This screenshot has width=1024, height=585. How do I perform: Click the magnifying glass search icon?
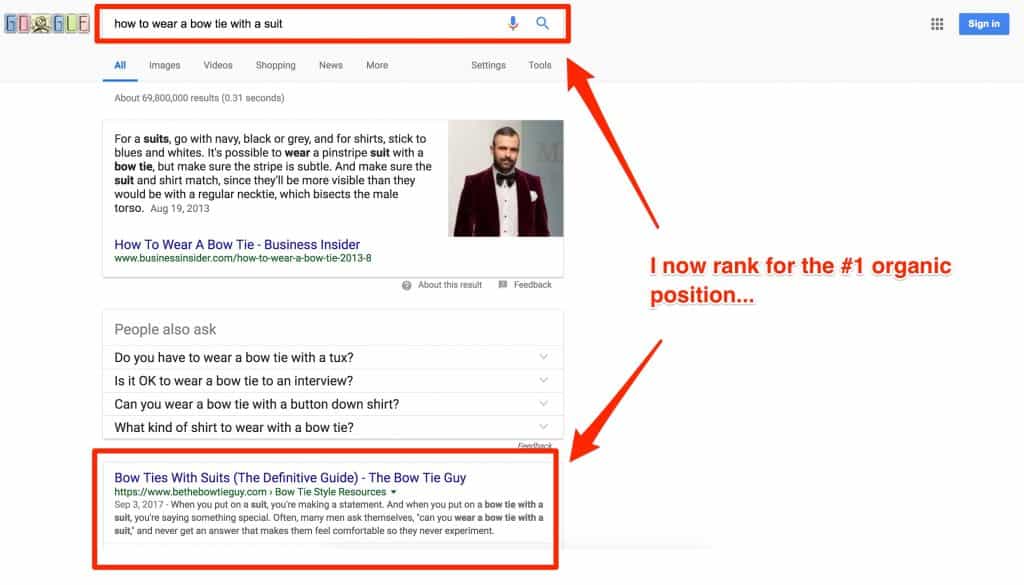click(542, 23)
